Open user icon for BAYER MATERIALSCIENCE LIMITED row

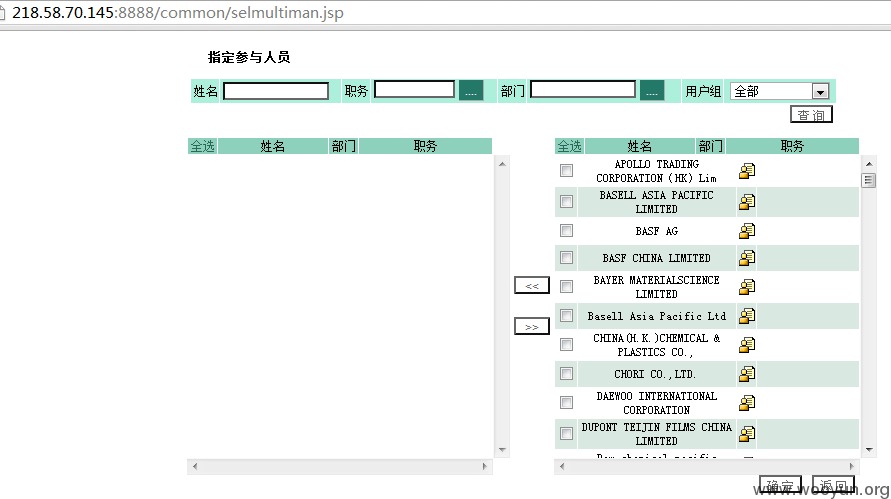(x=747, y=287)
